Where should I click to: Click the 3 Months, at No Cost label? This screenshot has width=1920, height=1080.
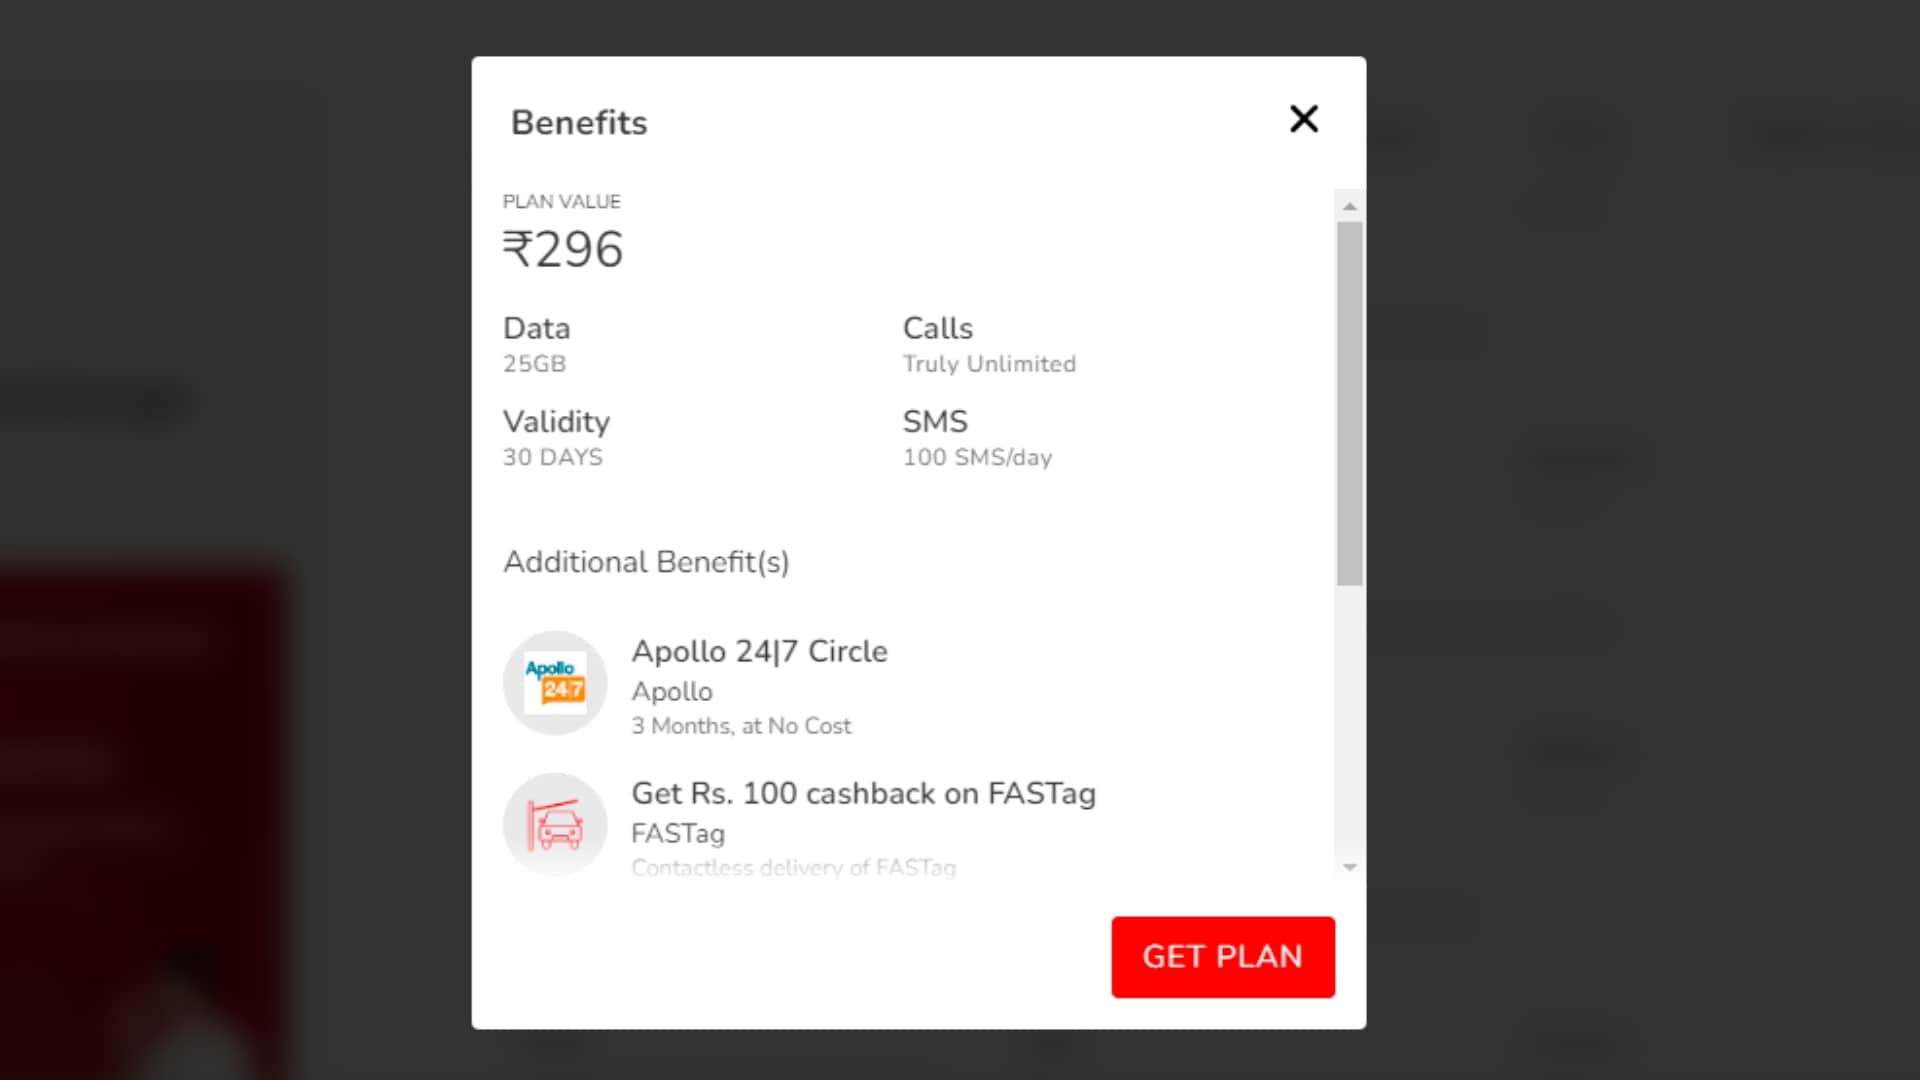point(742,725)
